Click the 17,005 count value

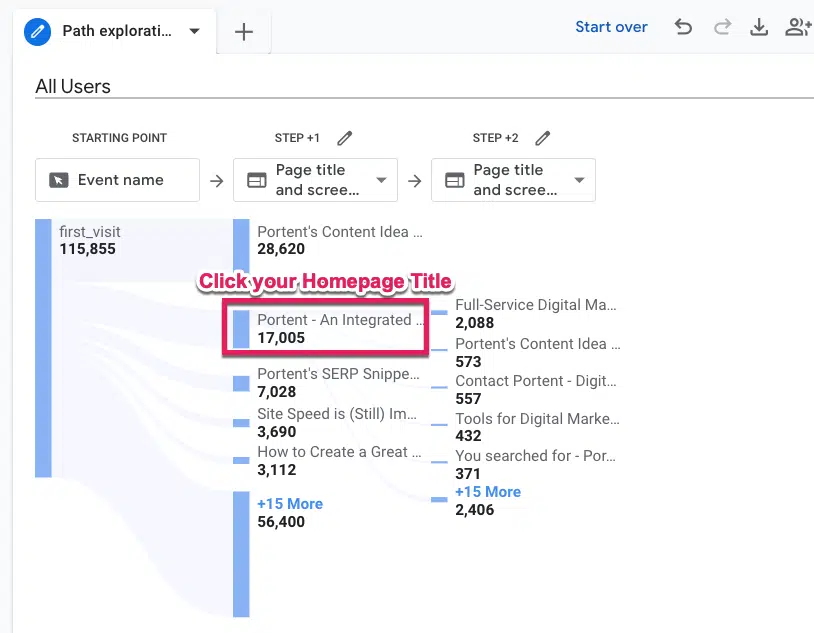281,338
